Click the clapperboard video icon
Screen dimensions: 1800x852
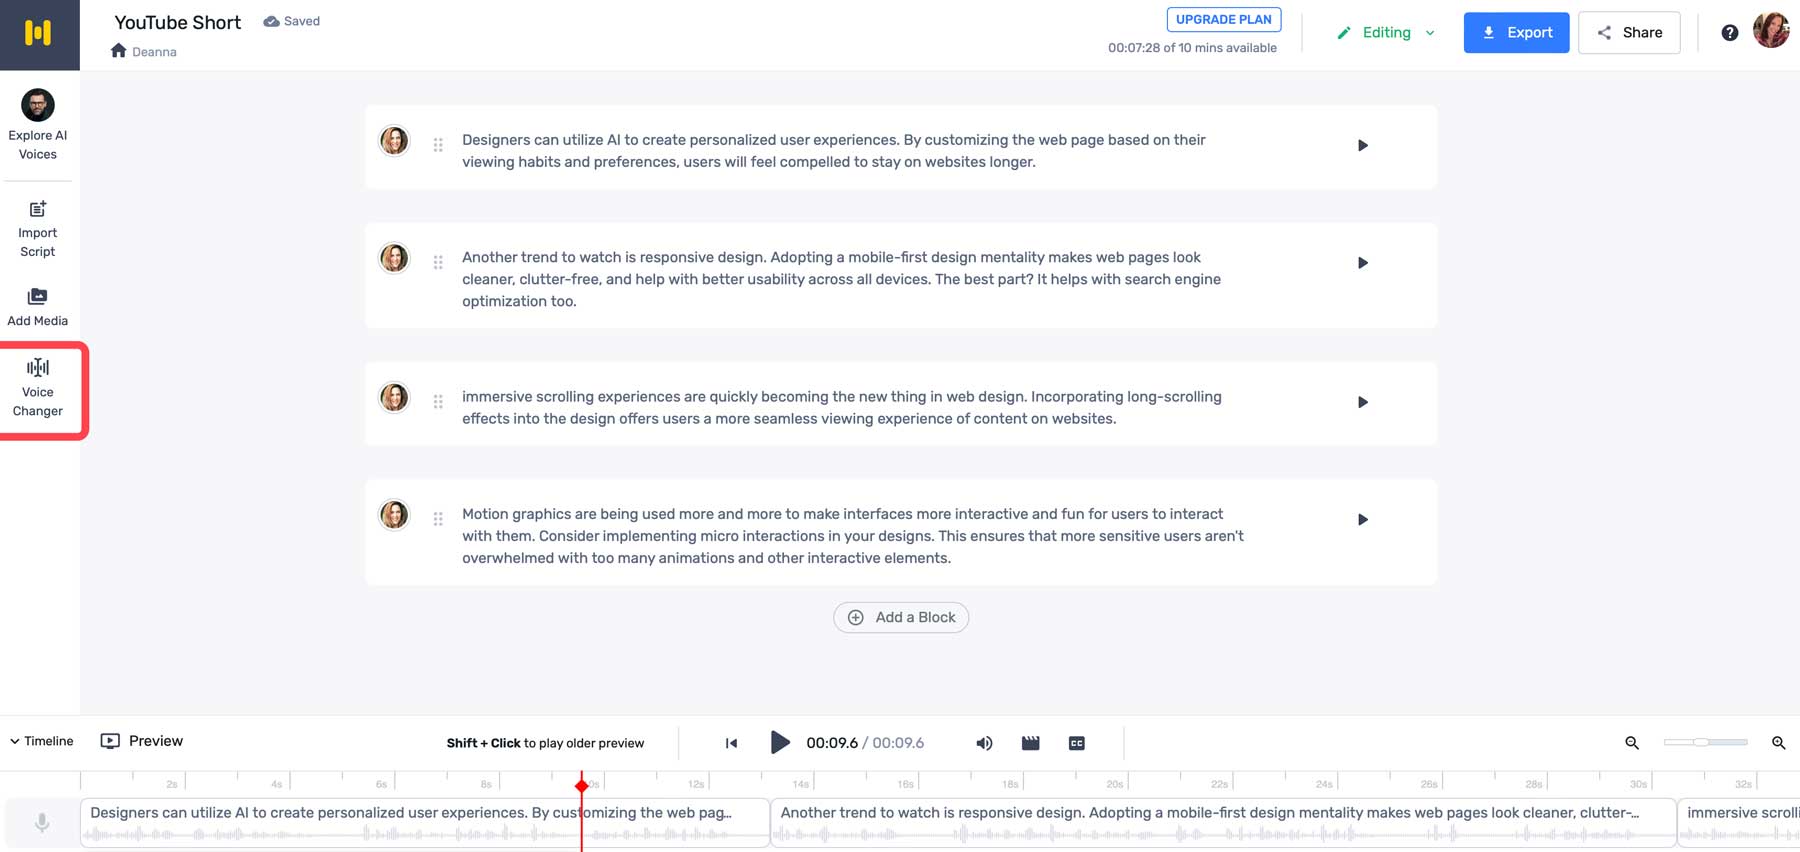(1030, 743)
